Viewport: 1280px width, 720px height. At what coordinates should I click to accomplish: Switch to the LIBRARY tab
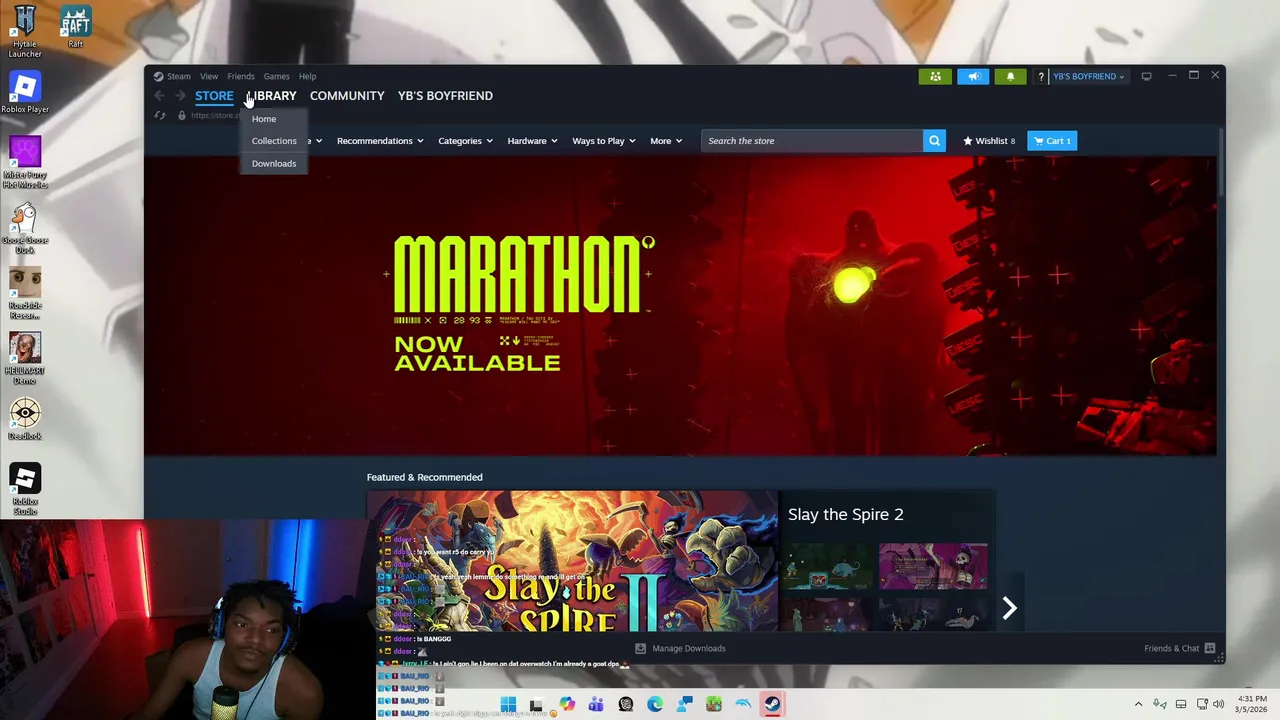[x=271, y=96]
